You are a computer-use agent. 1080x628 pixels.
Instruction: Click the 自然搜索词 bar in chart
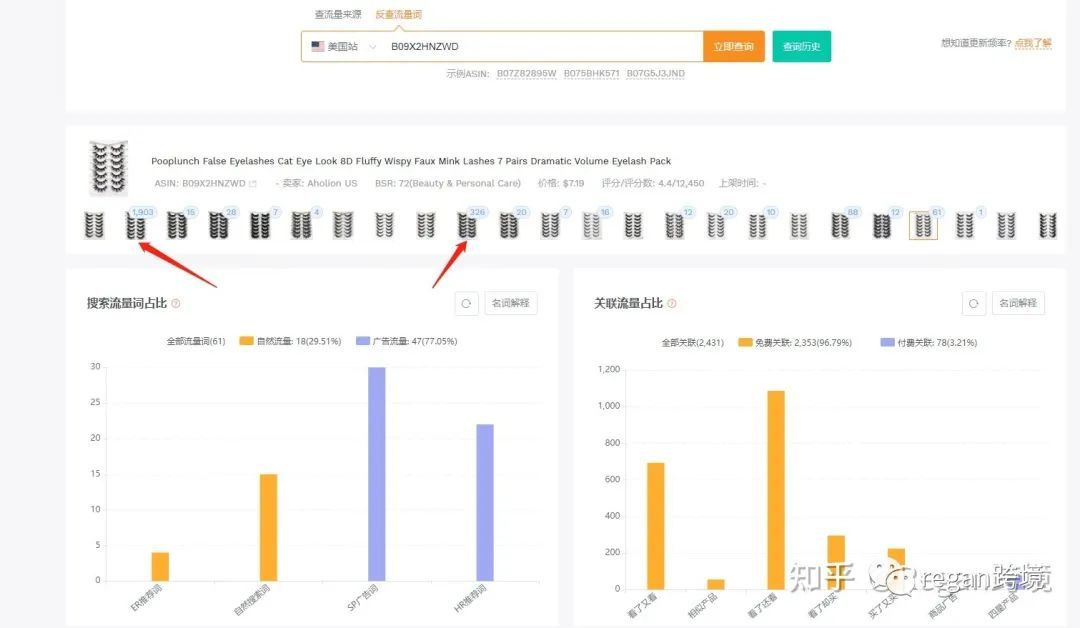click(269, 527)
